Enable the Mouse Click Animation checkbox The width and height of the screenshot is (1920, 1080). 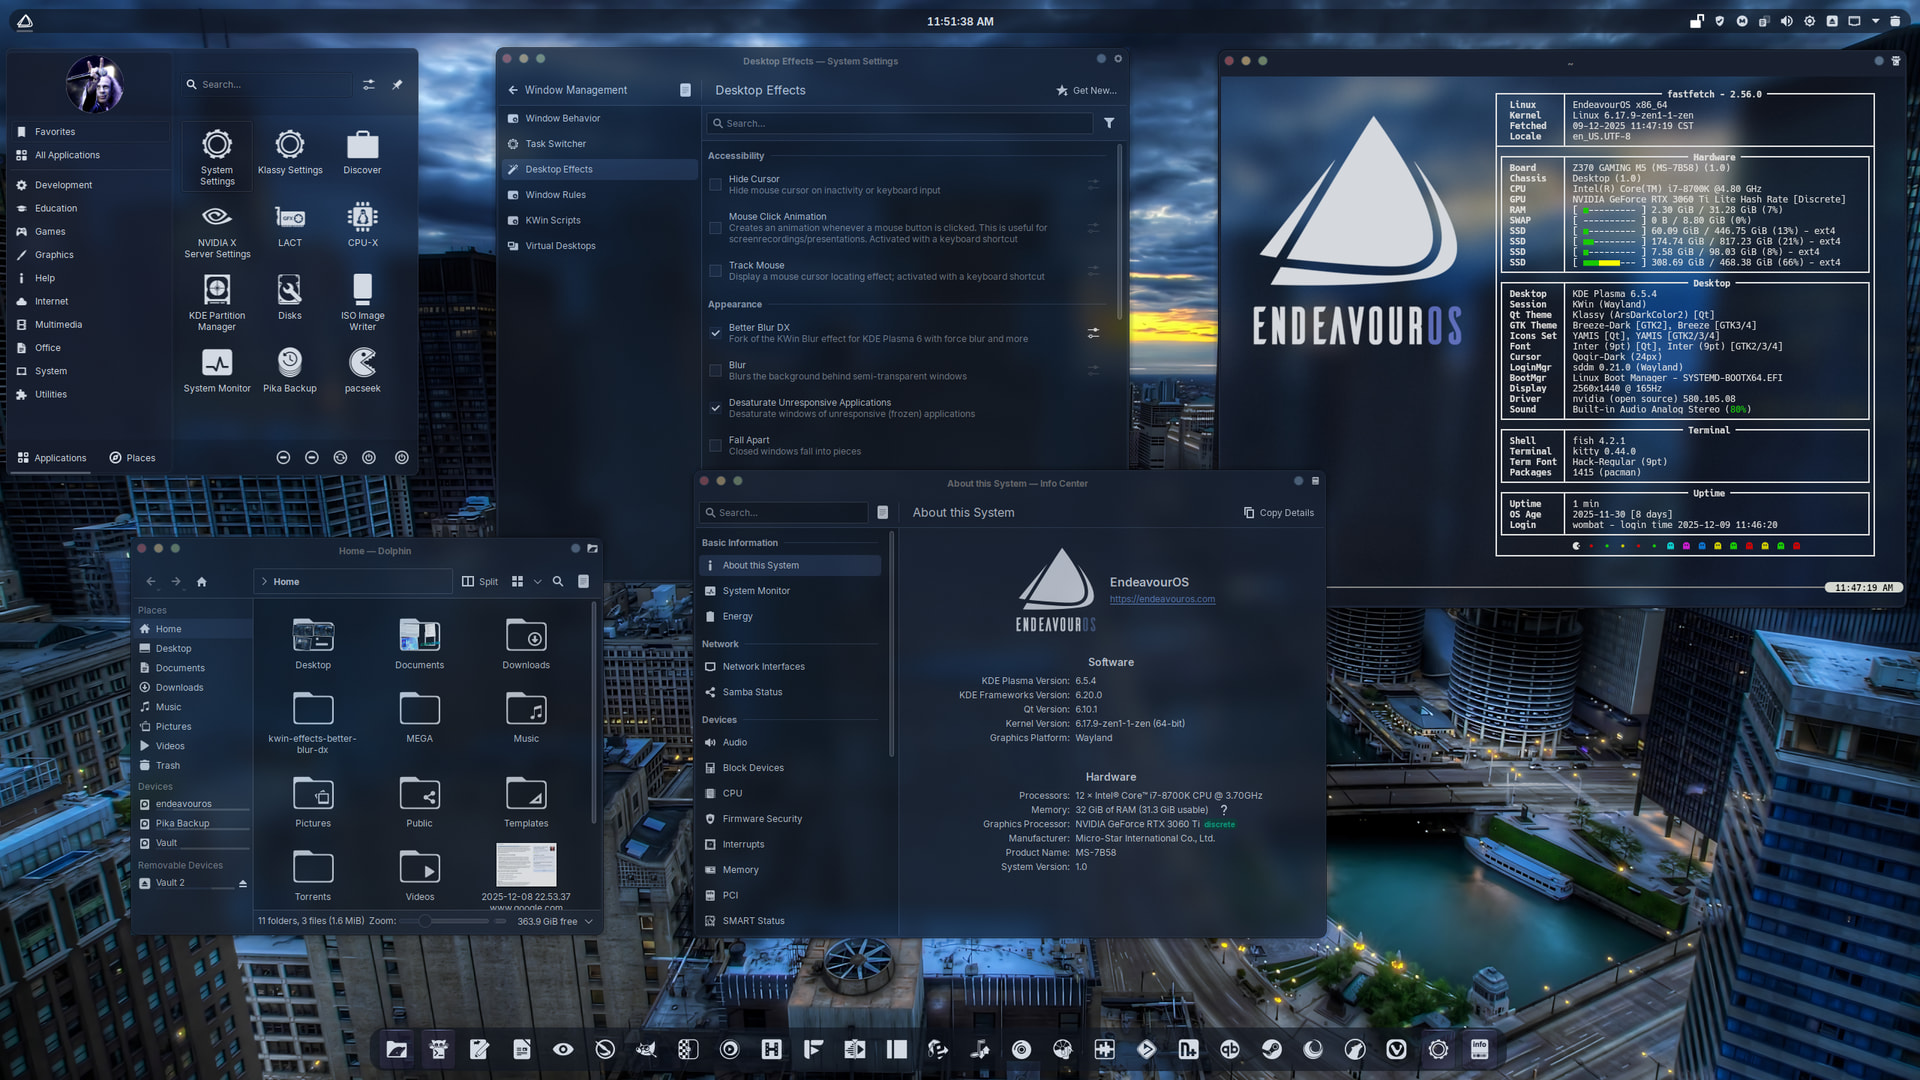(715, 228)
